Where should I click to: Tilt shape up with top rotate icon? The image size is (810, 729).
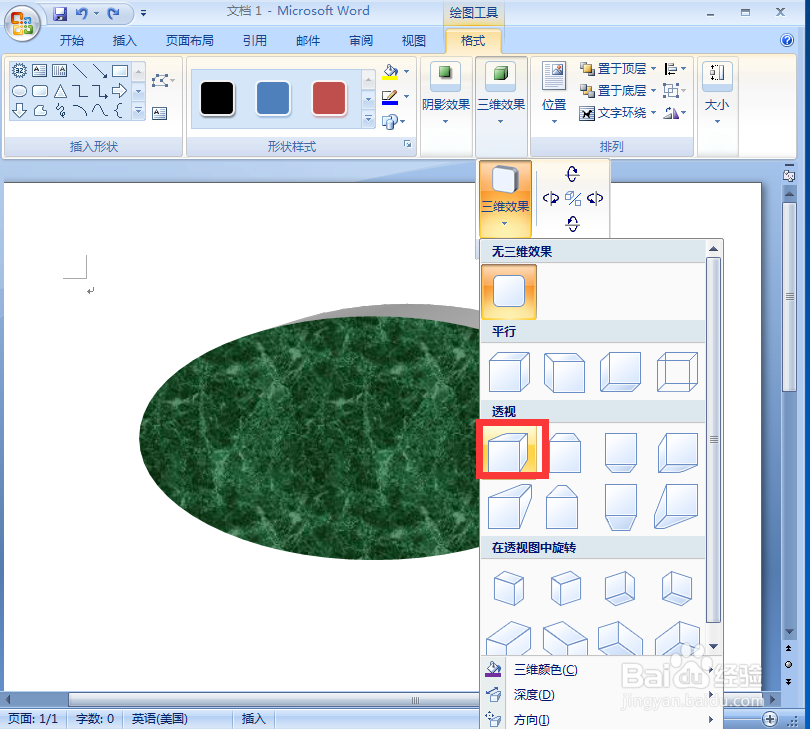572,174
